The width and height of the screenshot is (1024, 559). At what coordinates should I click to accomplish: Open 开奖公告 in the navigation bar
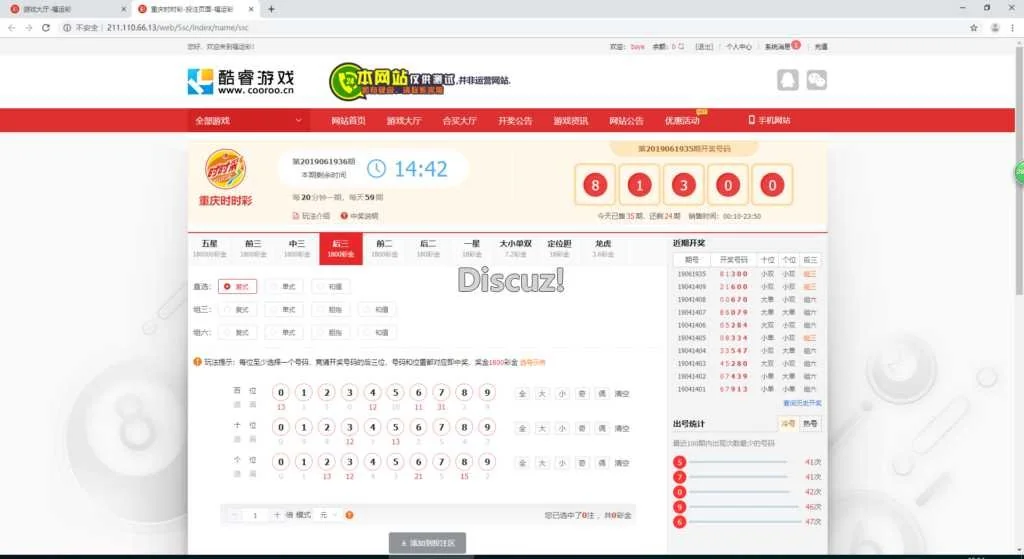point(515,120)
